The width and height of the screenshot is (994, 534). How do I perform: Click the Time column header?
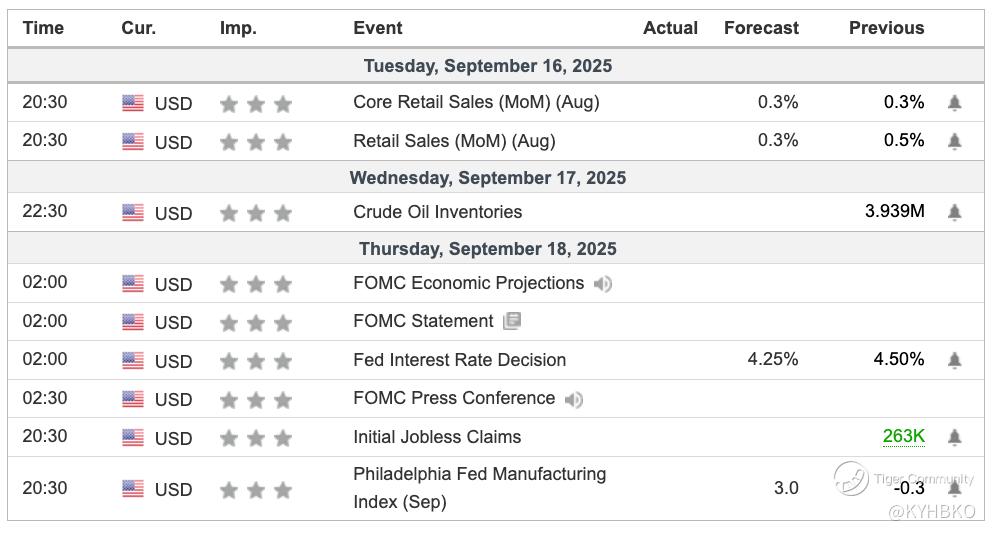click(x=43, y=28)
